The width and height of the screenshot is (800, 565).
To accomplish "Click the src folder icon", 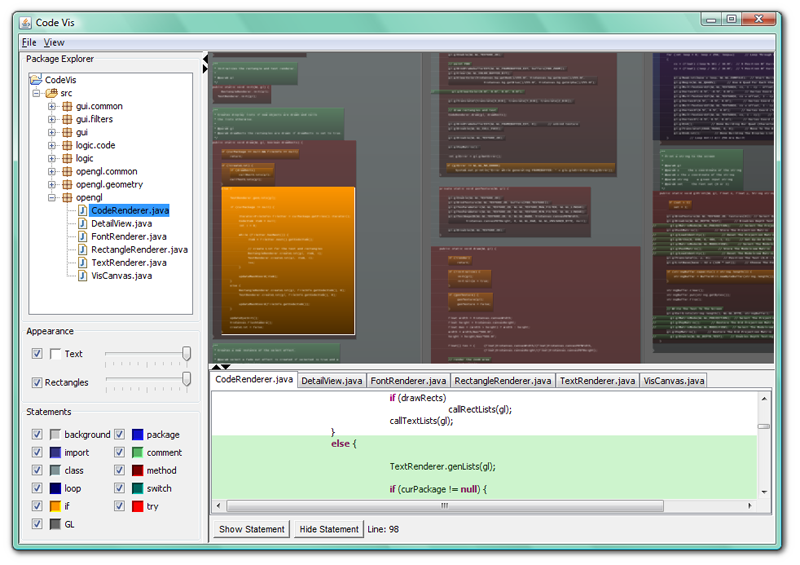I will click(52, 93).
